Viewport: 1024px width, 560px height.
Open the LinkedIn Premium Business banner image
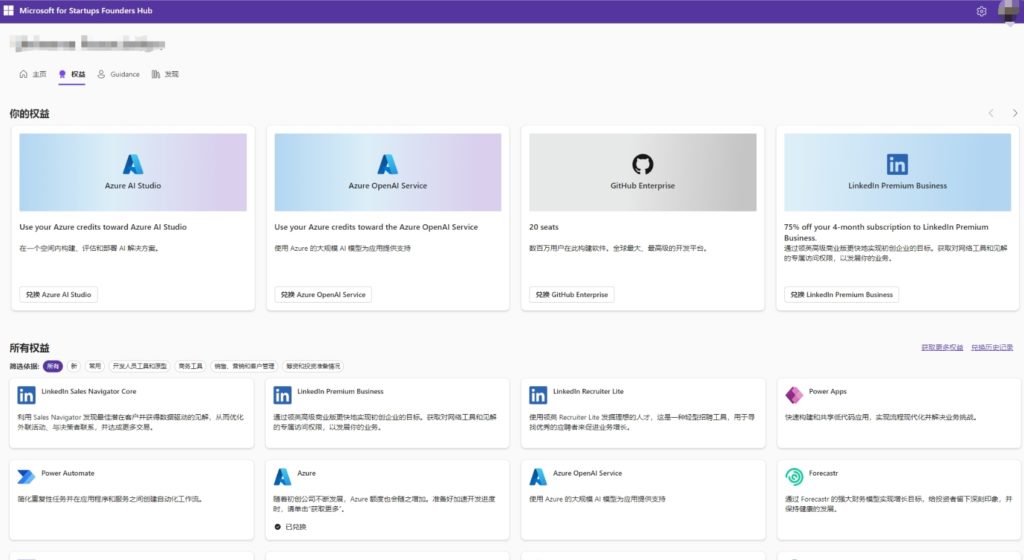click(x=897, y=172)
